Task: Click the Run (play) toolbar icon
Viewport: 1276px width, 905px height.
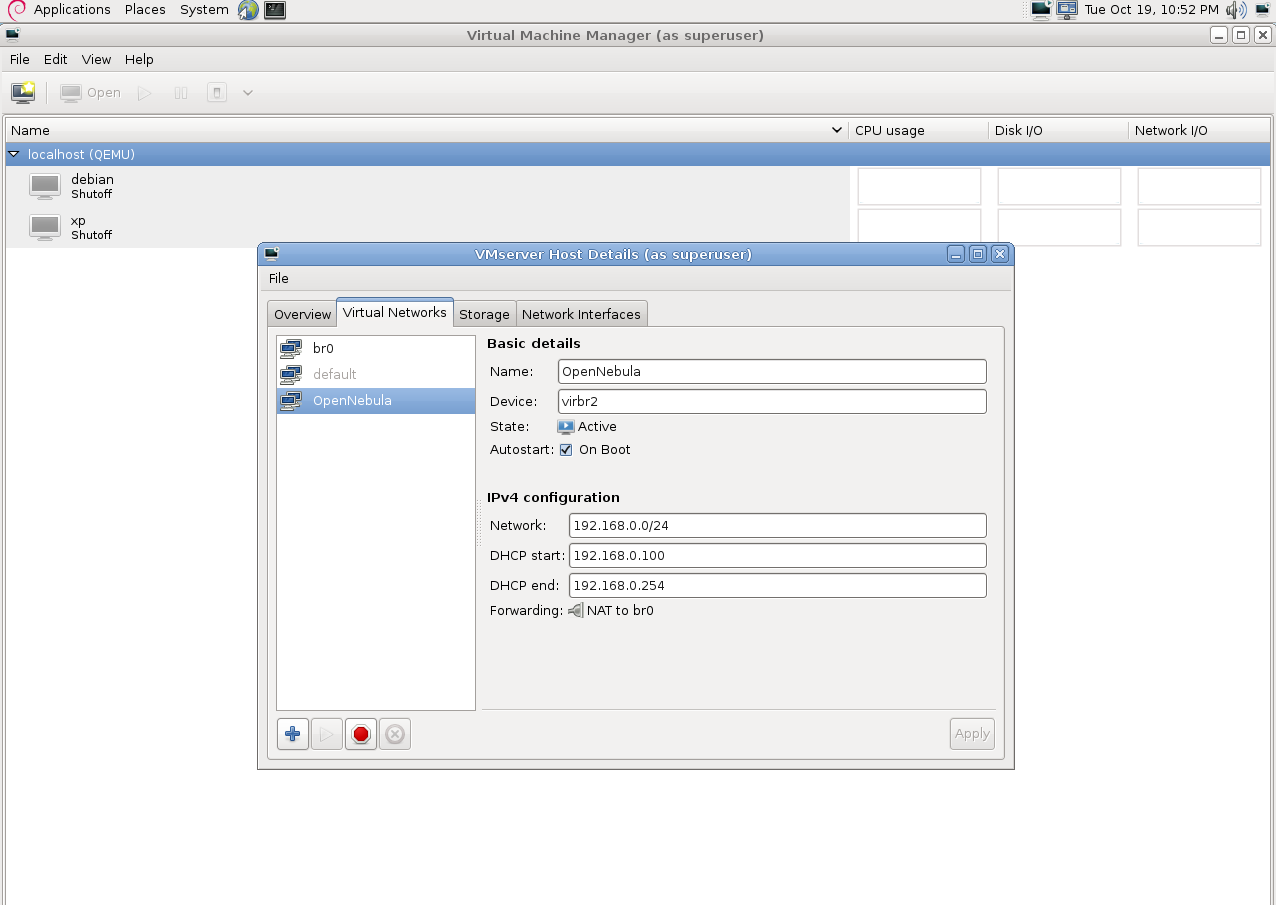Action: click(145, 93)
